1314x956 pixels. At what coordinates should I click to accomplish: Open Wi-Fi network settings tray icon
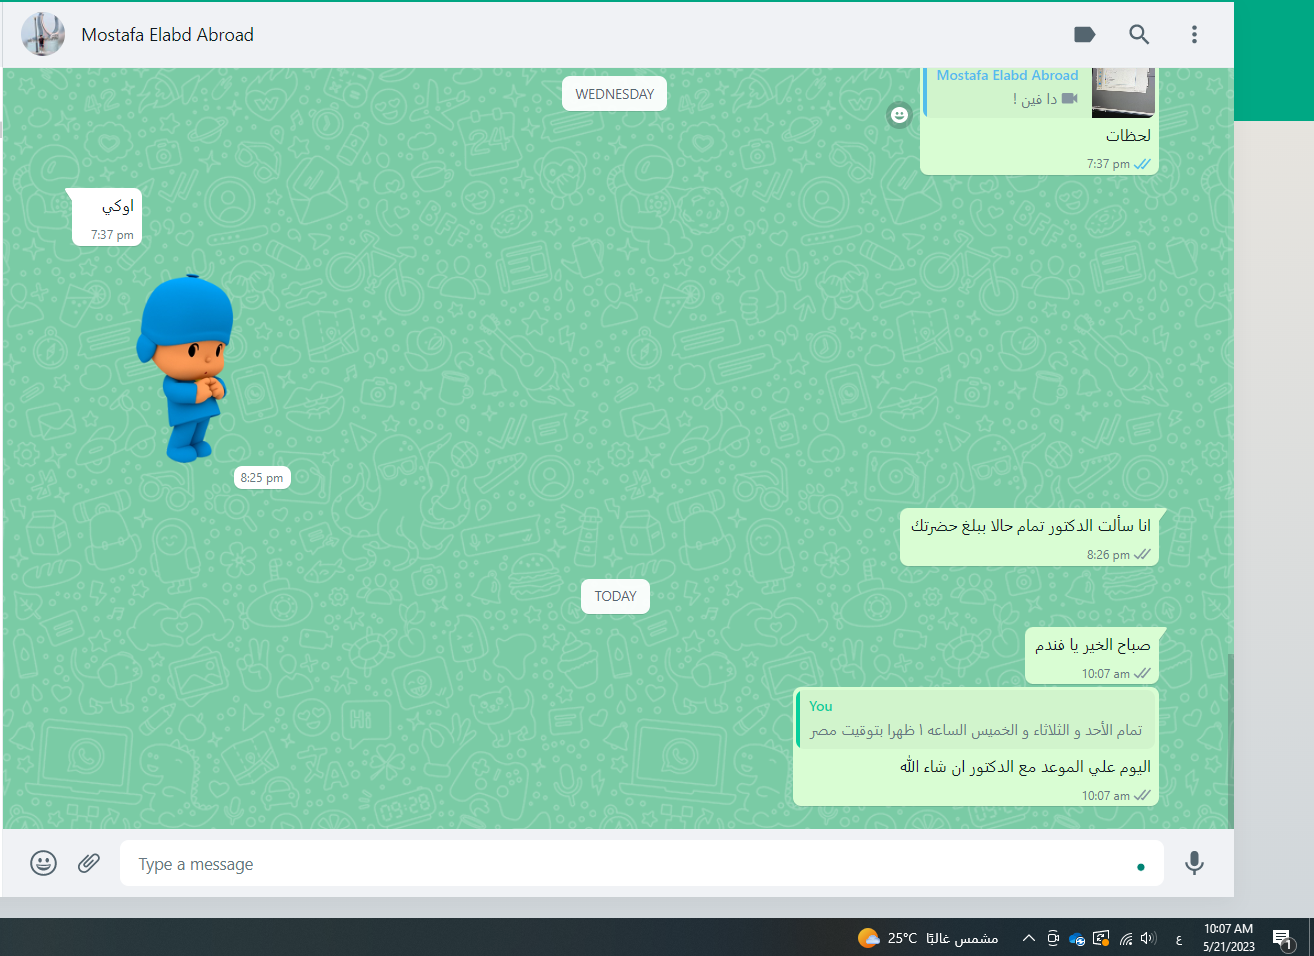[x=1126, y=938]
